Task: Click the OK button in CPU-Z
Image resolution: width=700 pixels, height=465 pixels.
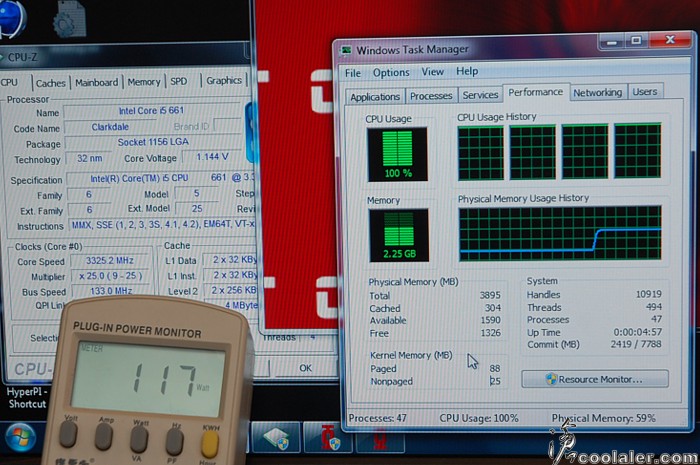Action: 305,368
